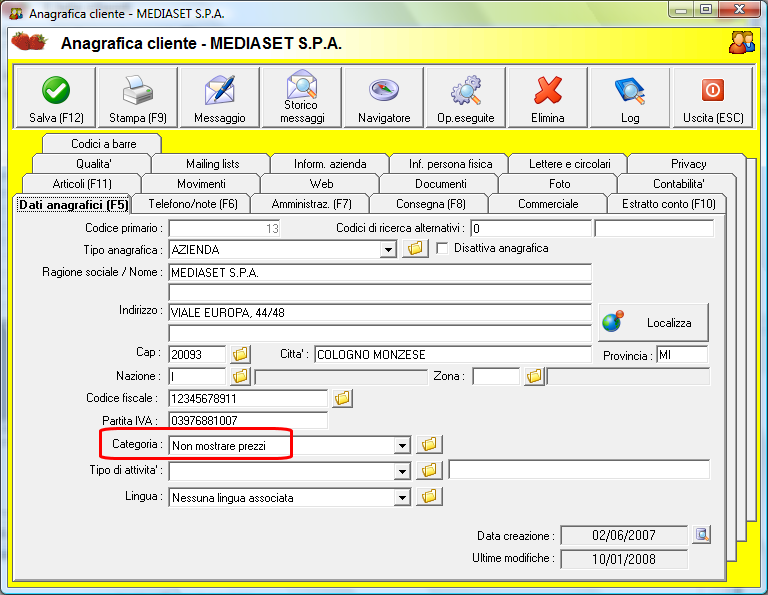The width and height of the screenshot is (768, 595).
Task: Select the Web tab
Action: click(x=321, y=184)
